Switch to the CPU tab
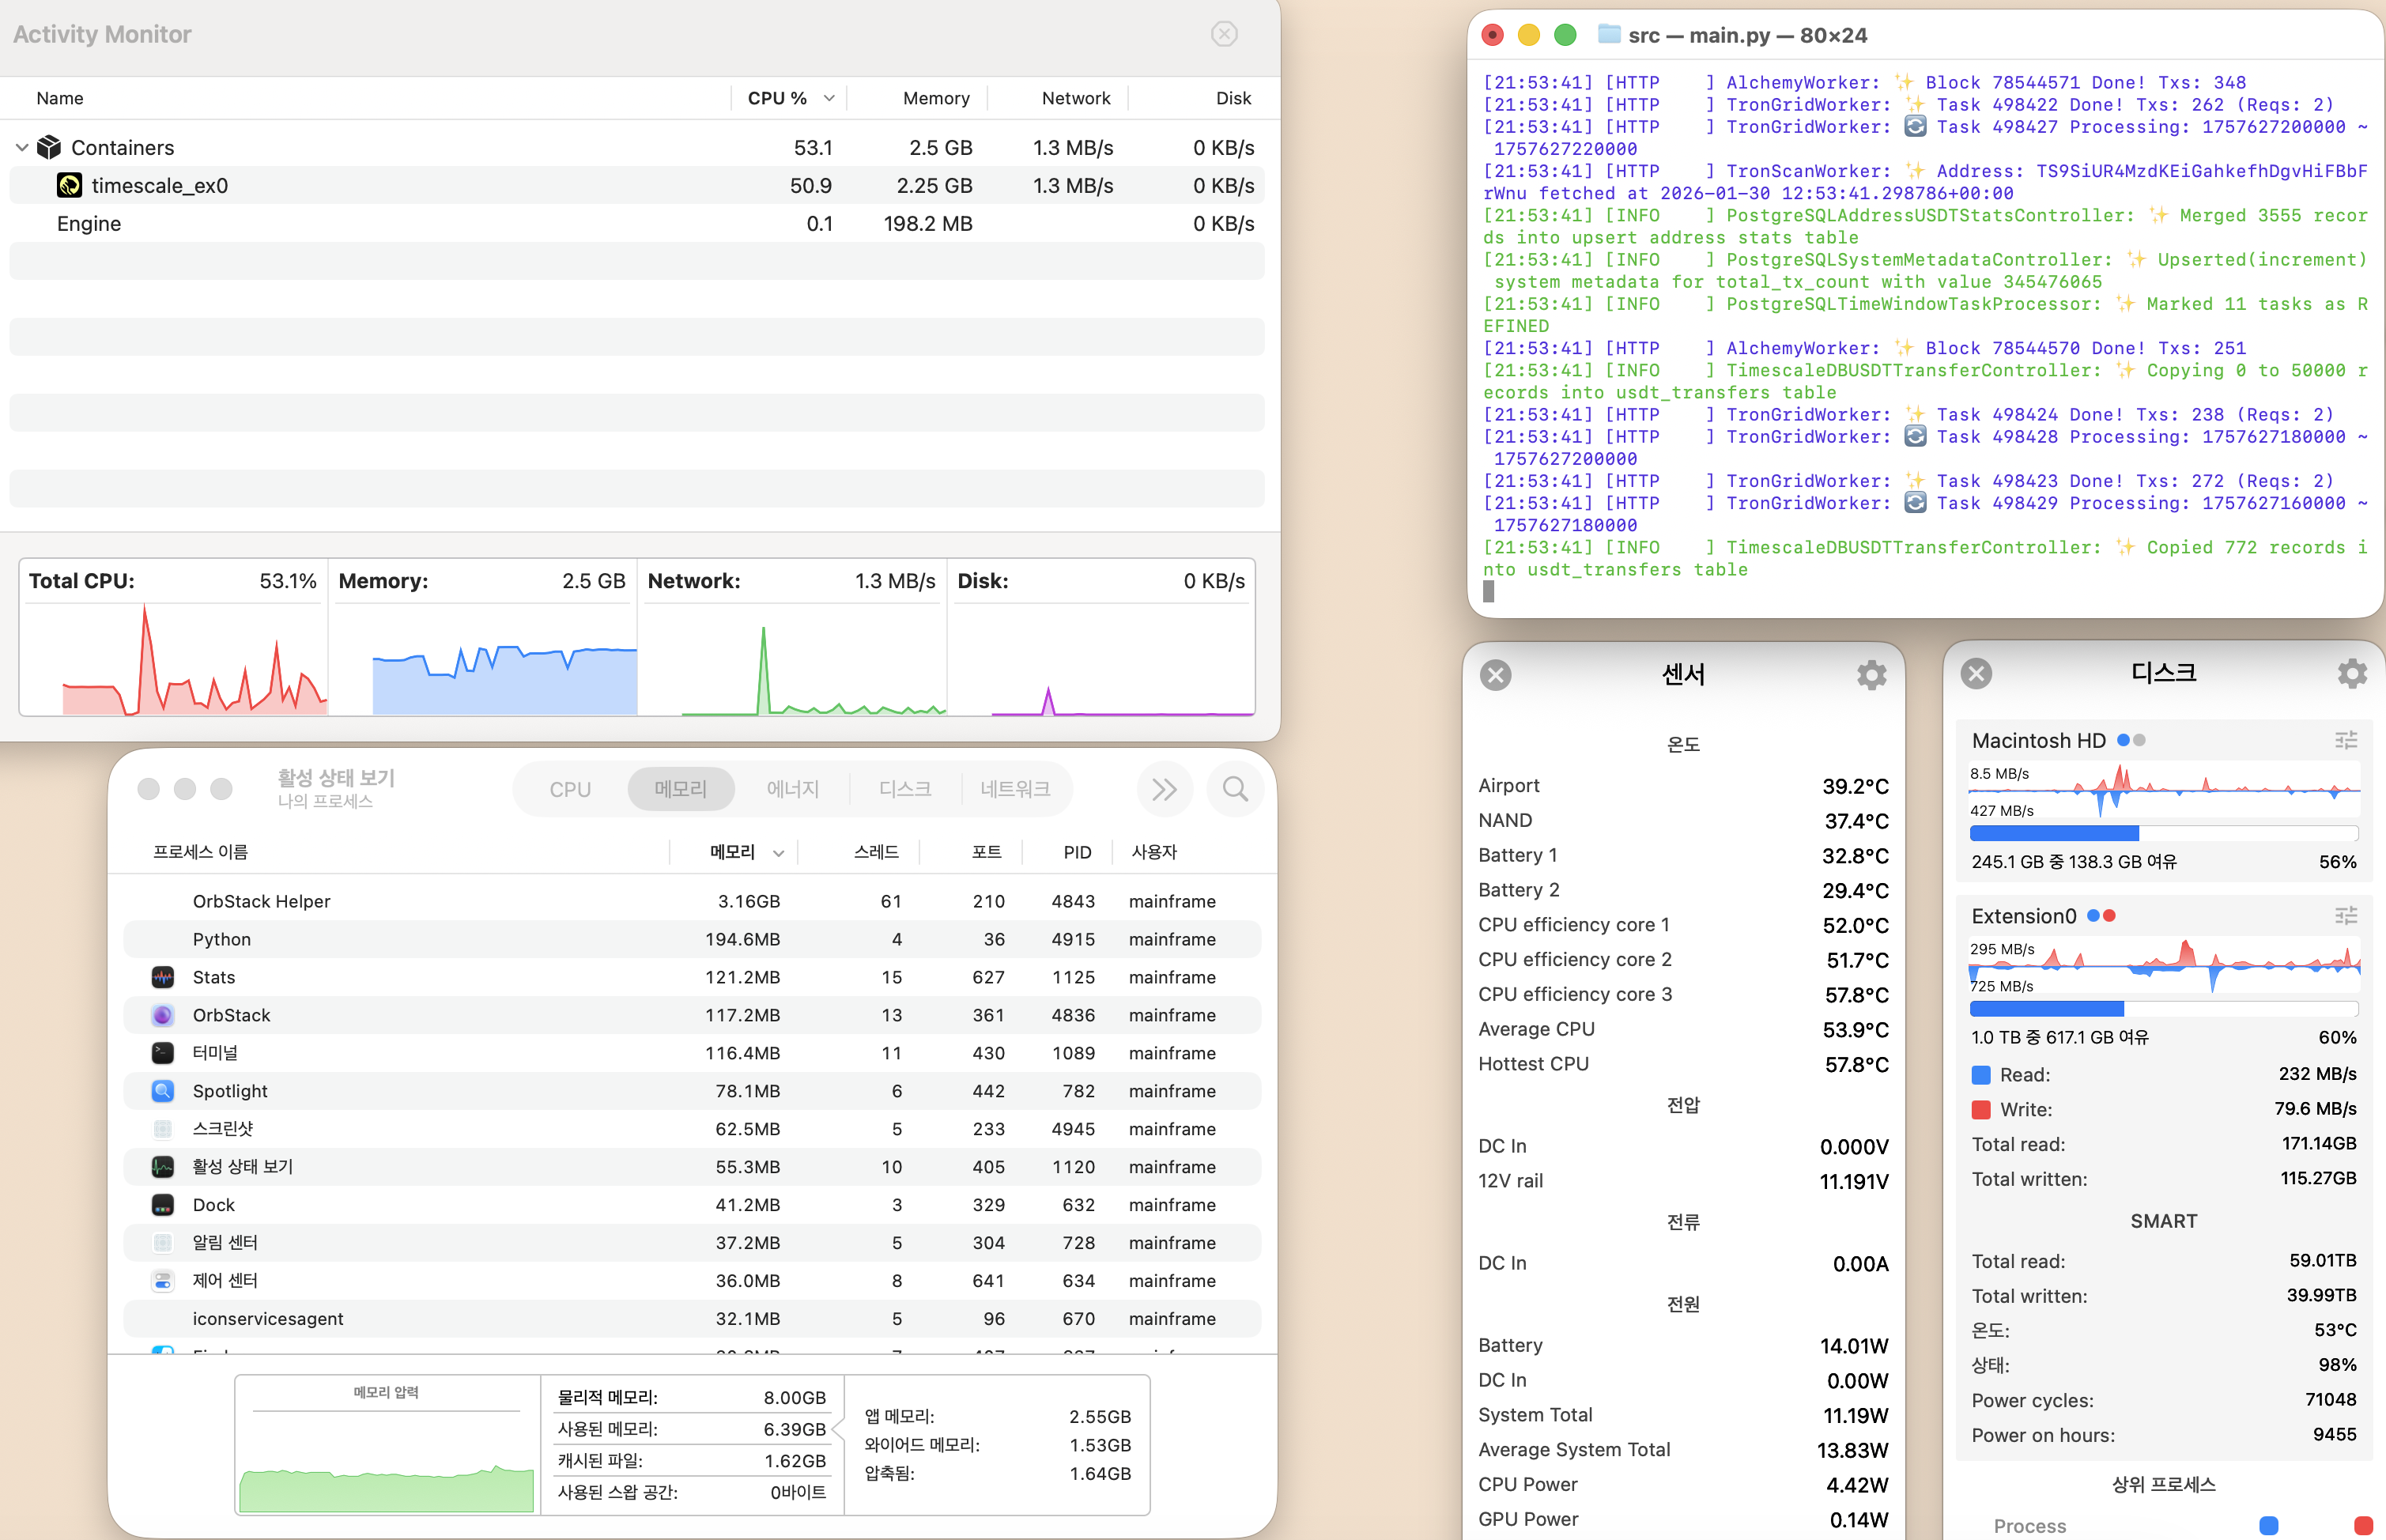Image resolution: width=2386 pixels, height=1540 pixels. point(570,789)
